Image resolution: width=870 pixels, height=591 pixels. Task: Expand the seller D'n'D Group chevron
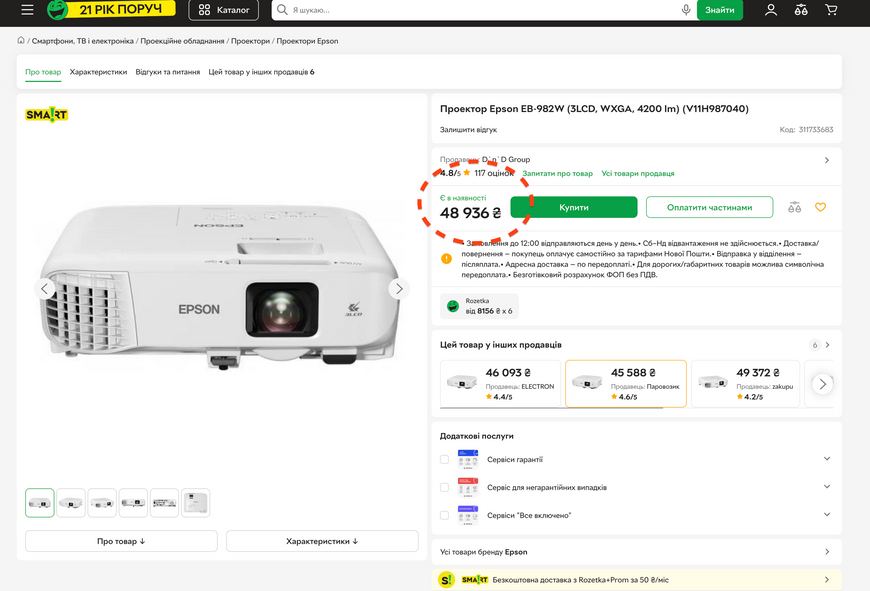click(x=827, y=160)
